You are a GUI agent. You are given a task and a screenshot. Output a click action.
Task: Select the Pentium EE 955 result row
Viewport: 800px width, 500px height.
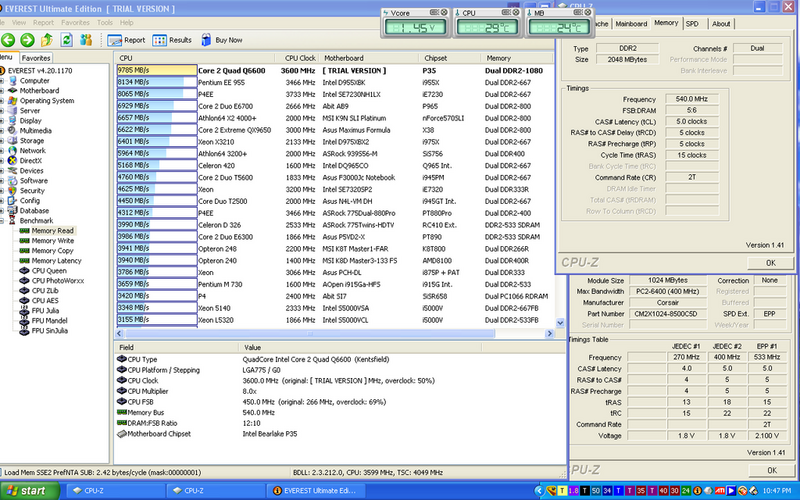click(x=335, y=82)
